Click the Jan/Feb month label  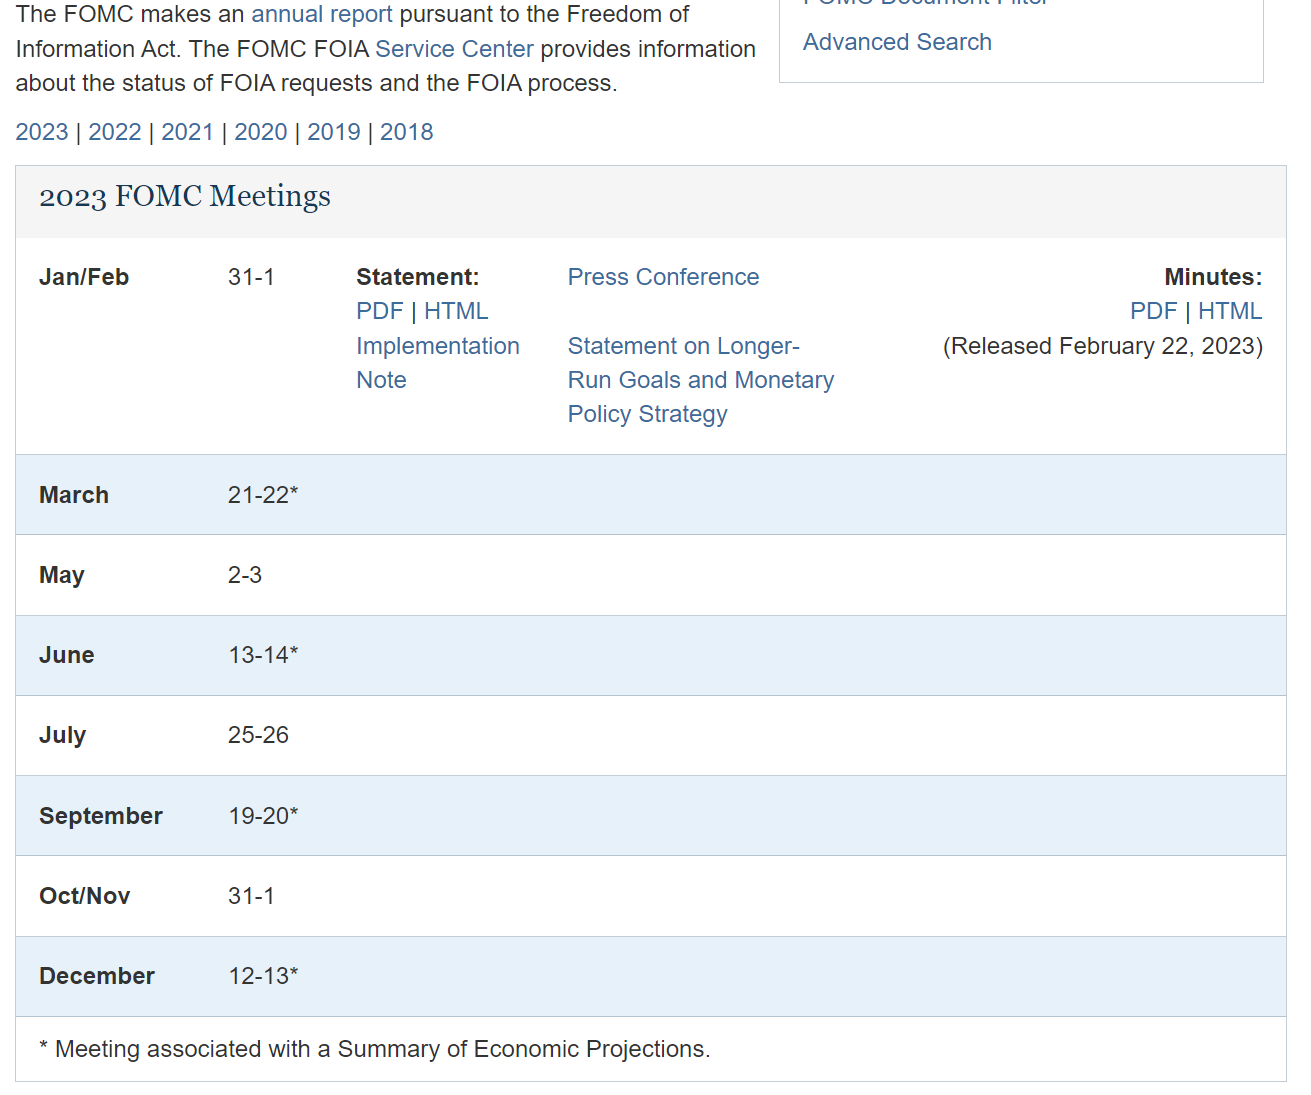[84, 277]
